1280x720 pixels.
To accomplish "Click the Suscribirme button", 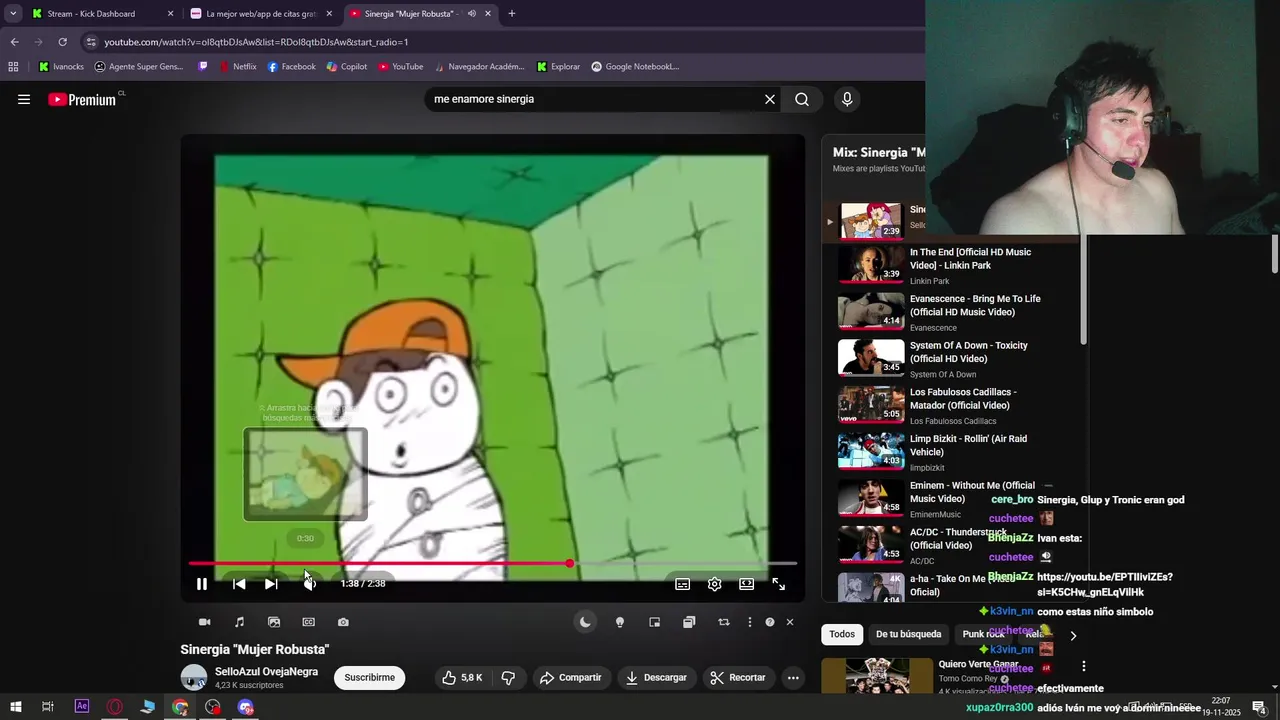I will point(370,677).
